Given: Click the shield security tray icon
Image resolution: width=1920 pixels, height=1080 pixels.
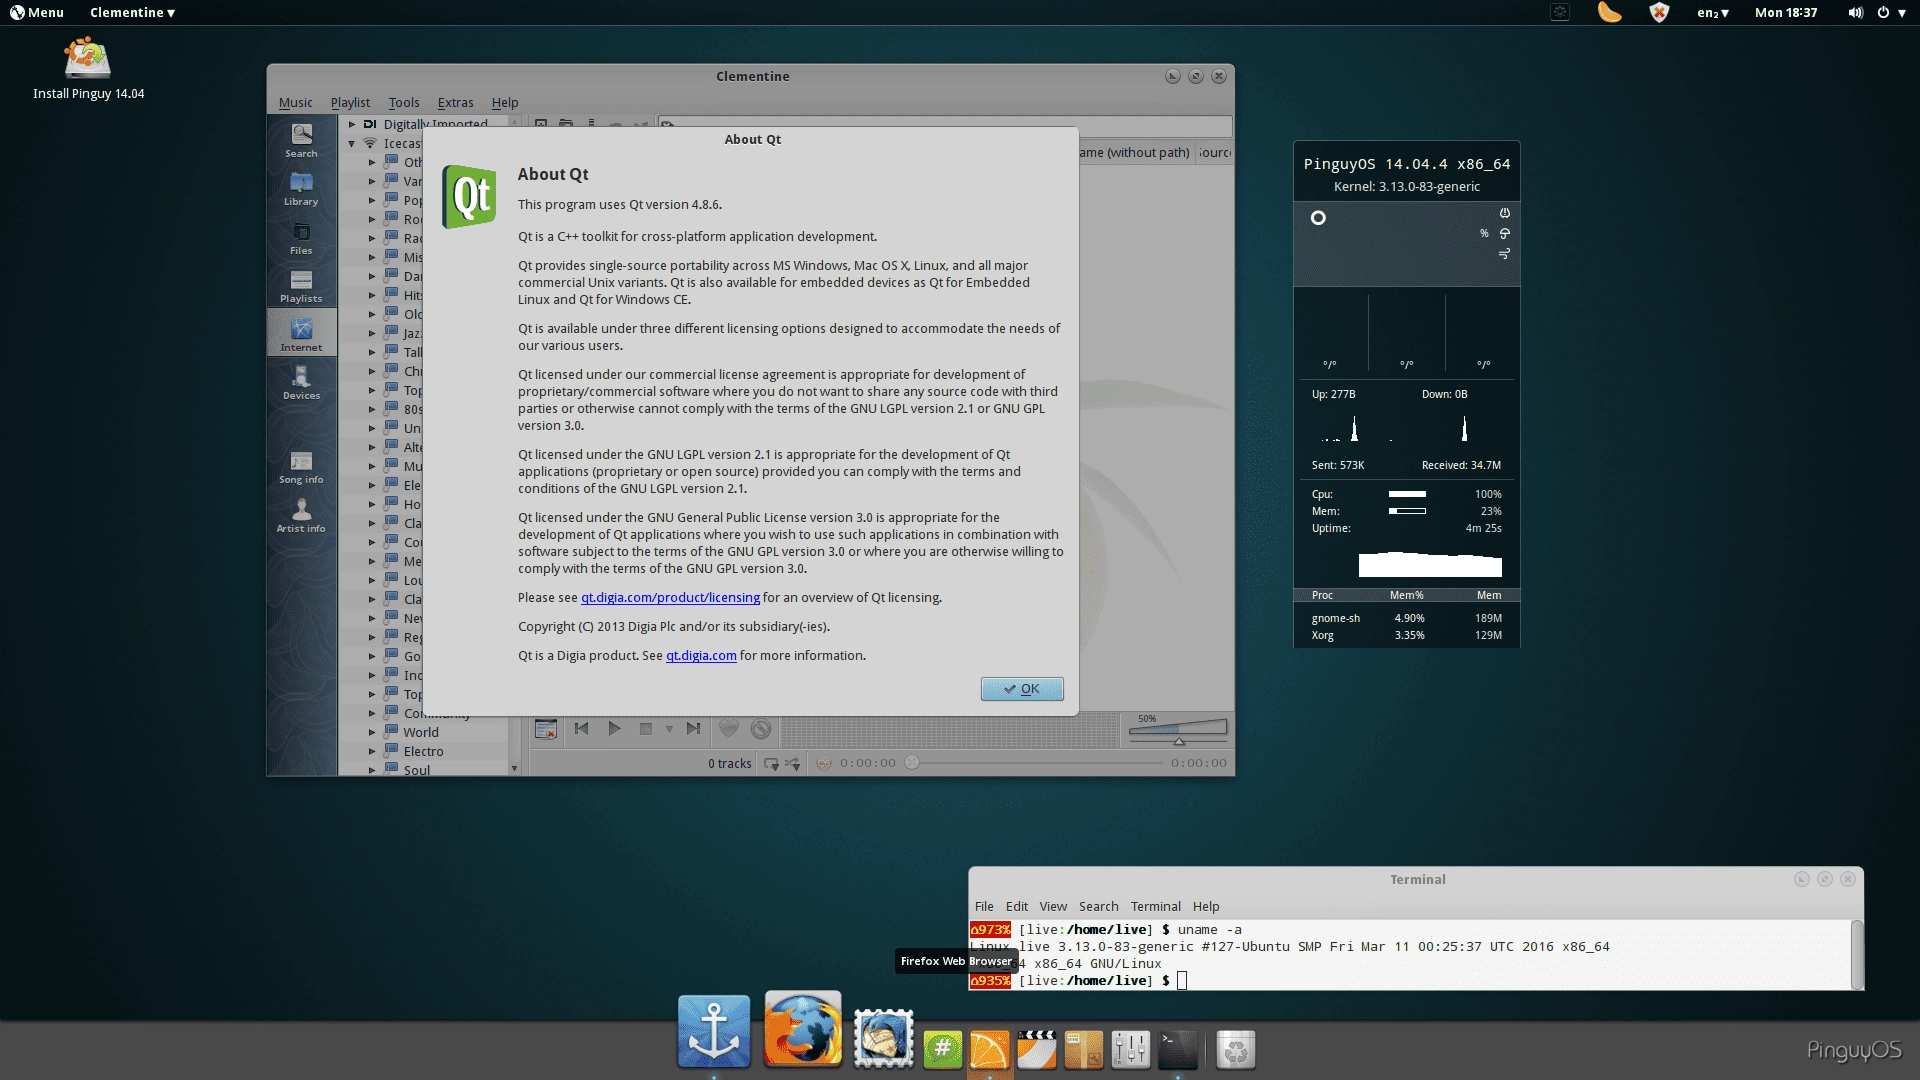Looking at the screenshot, I should (x=1659, y=12).
